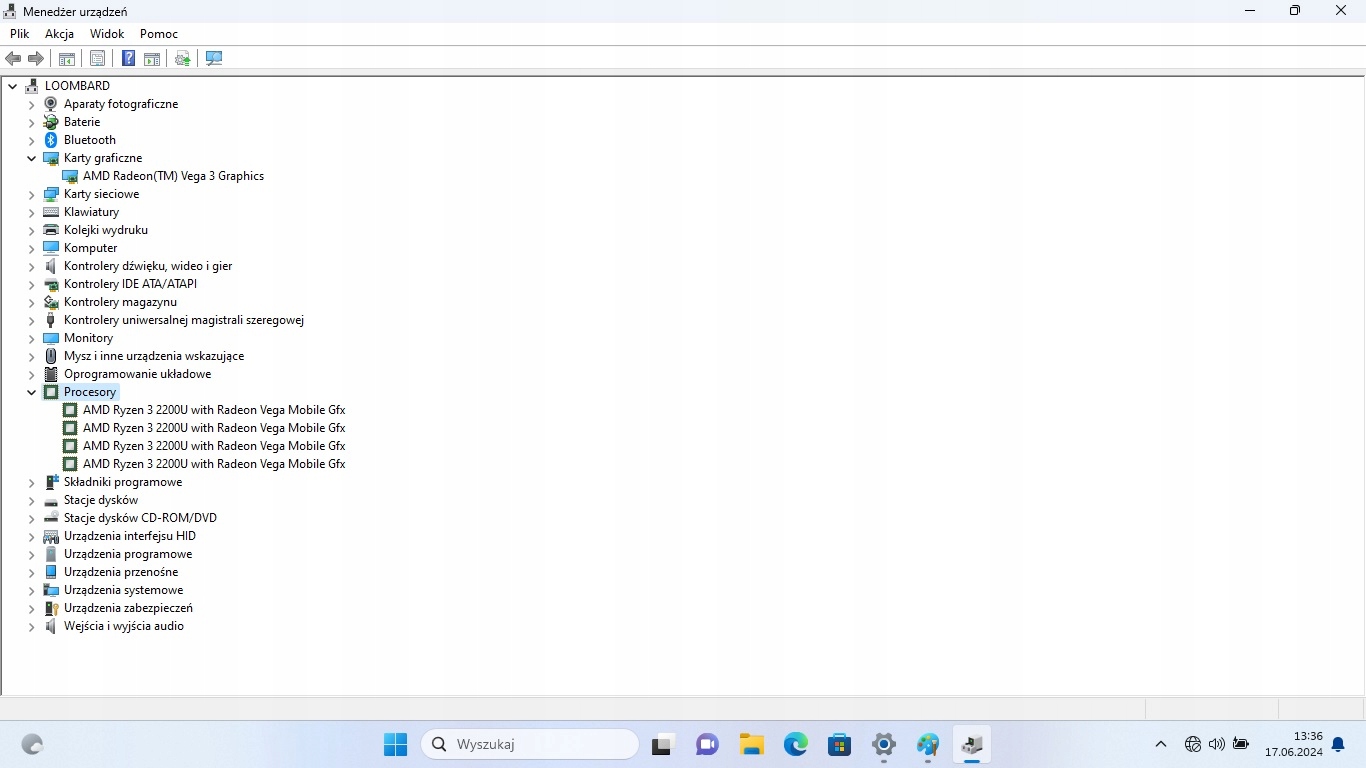Expand Wejścia i wyjścia audio category
Screen dimensions: 1366x768
(32, 626)
